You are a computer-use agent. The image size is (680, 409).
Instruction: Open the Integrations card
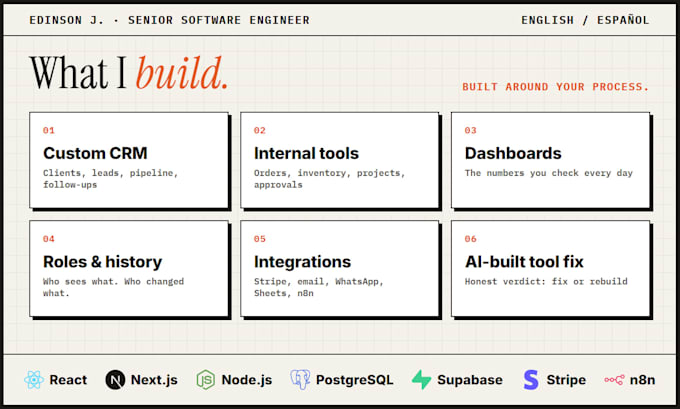[340, 269]
